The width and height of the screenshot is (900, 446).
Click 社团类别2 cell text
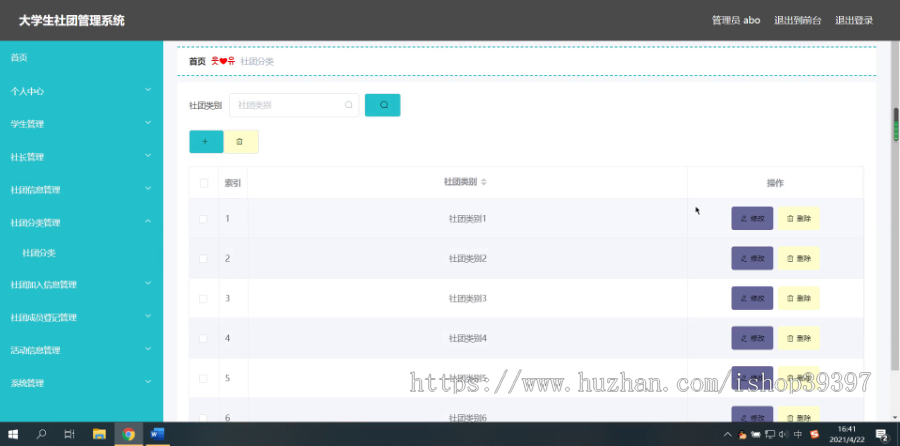(467, 259)
